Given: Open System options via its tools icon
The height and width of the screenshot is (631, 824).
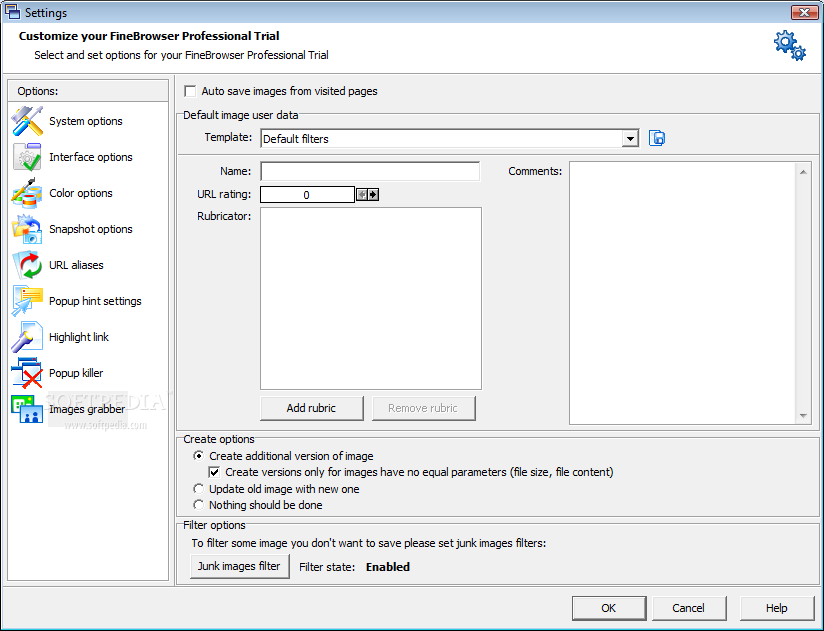Looking at the screenshot, I should (27, 121).
